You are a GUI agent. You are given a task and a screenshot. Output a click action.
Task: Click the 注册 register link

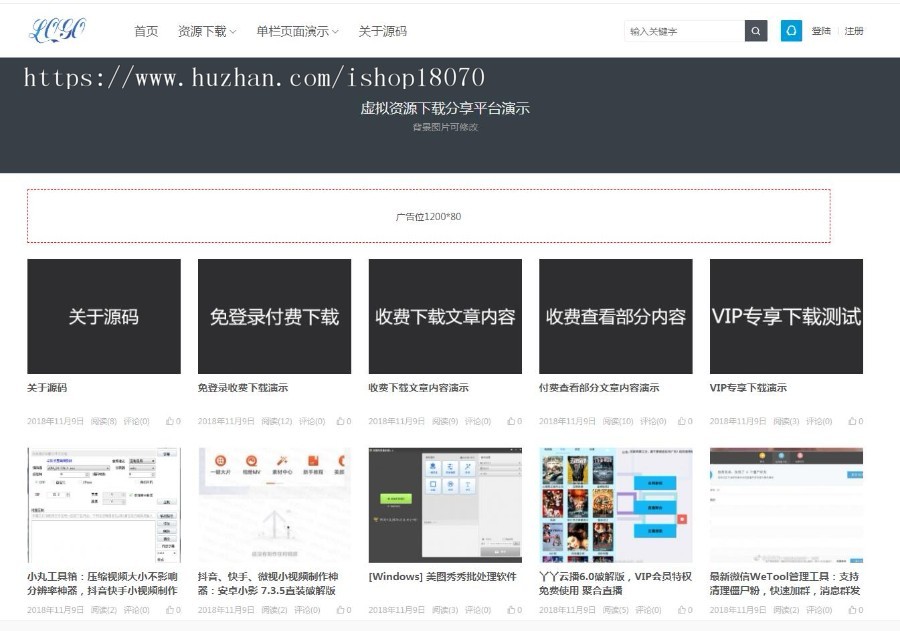(853, 30)
